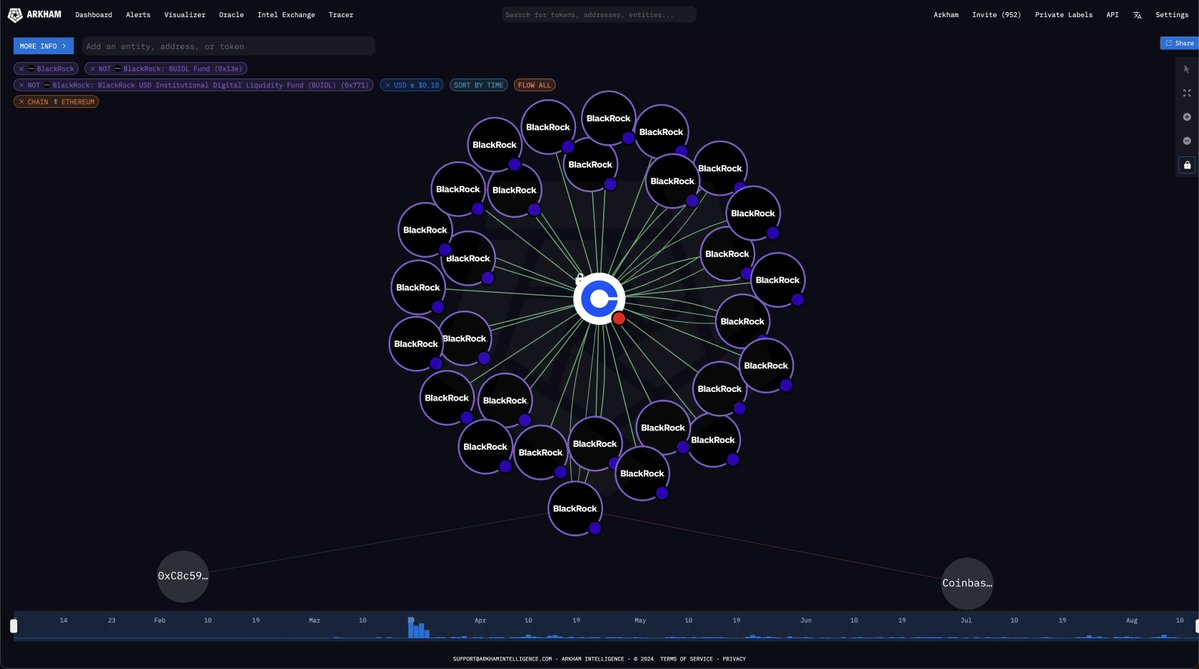This screenshot has width=1199, height=669.
Task: Click the 'Aug' label on the timeline
Action: (x=1132, y=621)
